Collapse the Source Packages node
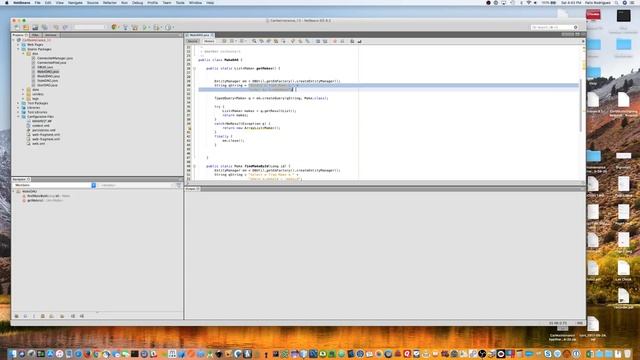This screenshot has width=640, height=360. point(18,49)
